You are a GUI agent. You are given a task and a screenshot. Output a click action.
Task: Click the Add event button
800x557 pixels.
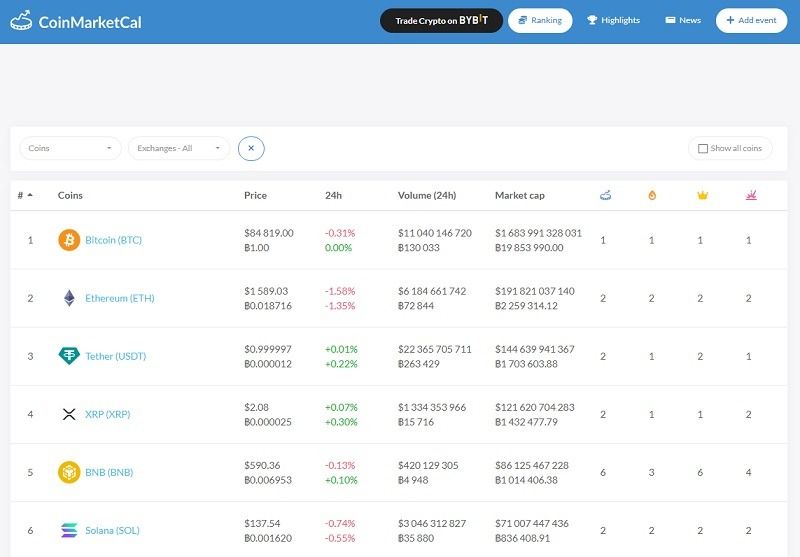tap(751, 20)
